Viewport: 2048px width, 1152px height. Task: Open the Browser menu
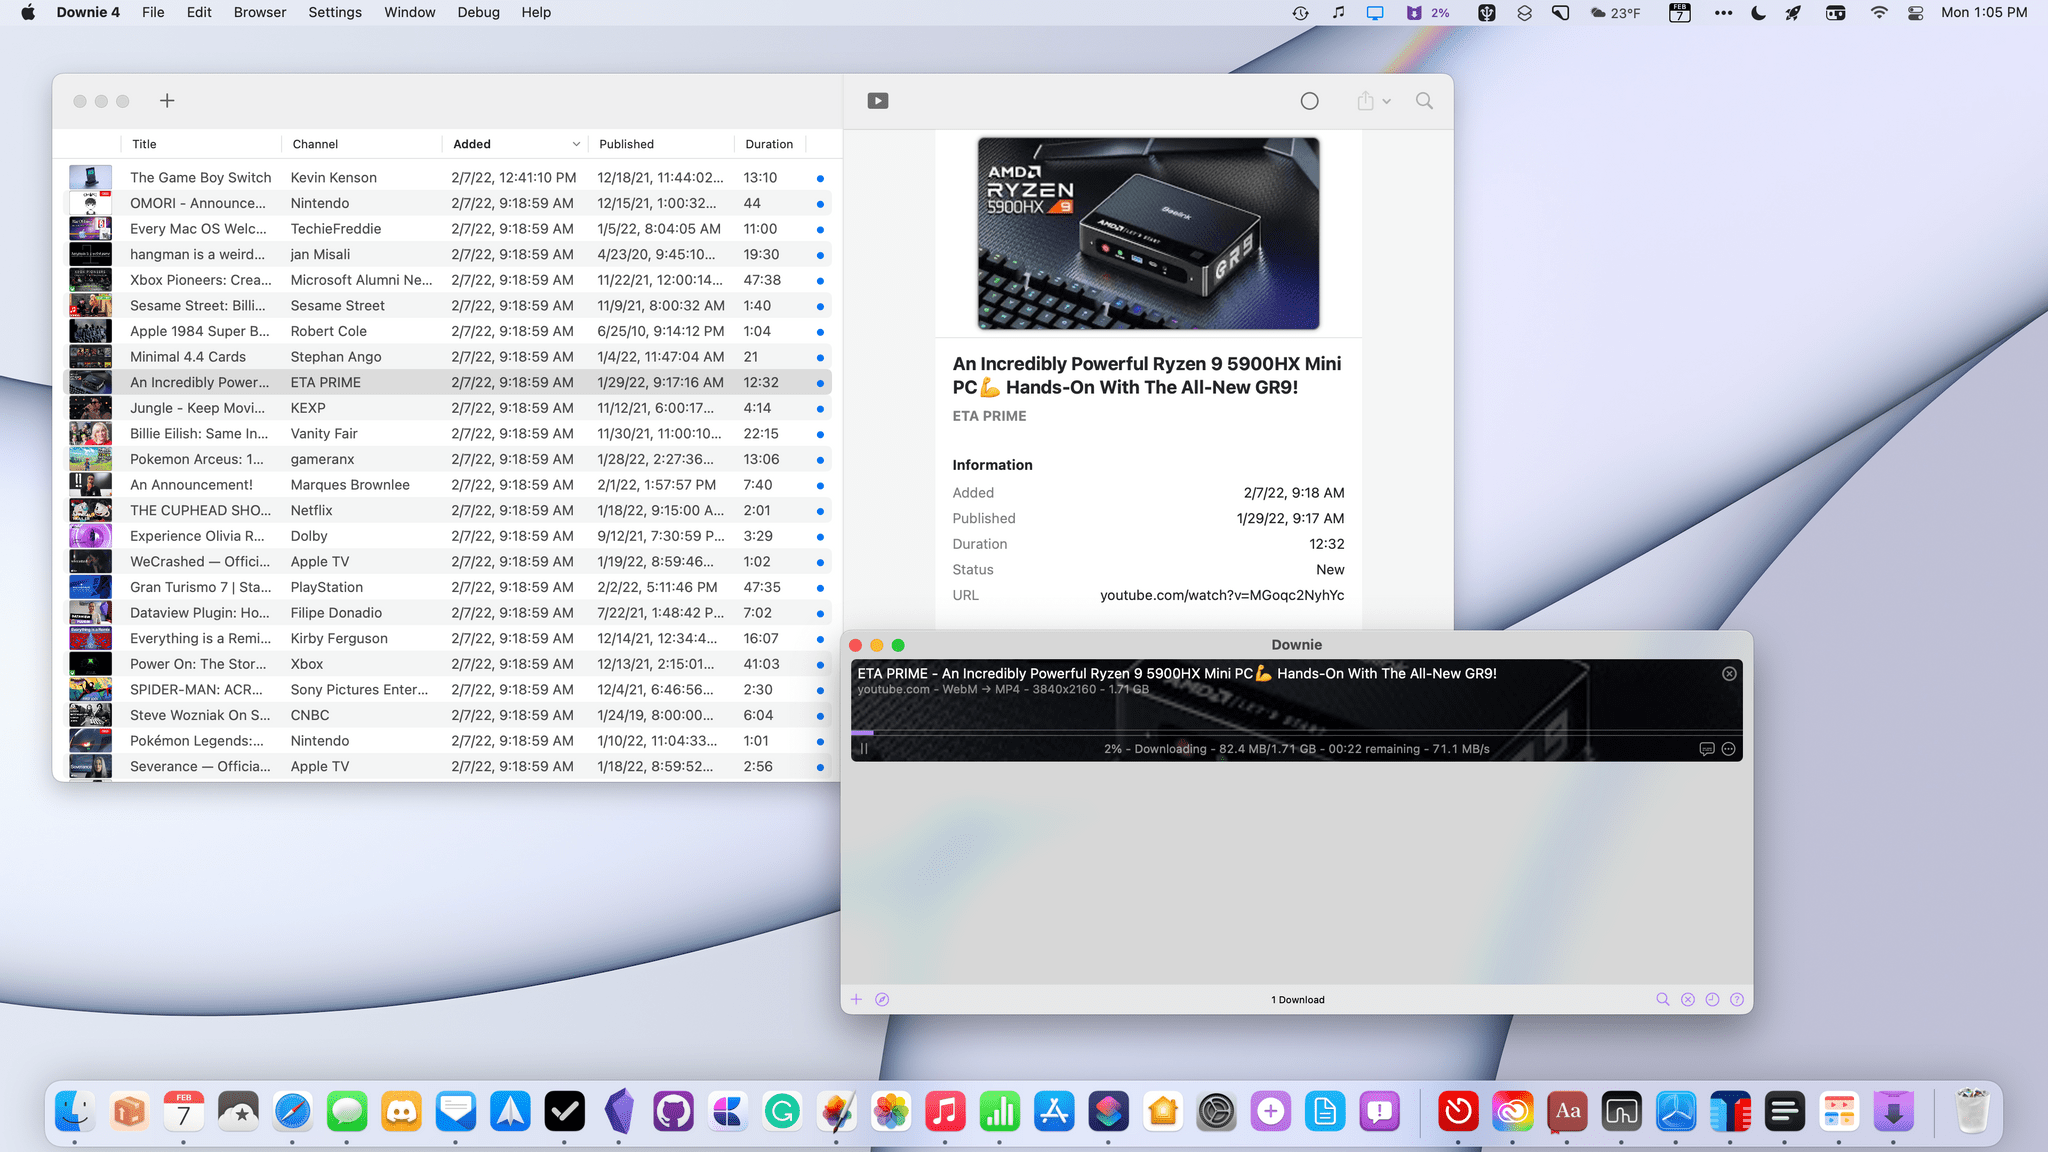pyautogui.click(x=260, y=12)
